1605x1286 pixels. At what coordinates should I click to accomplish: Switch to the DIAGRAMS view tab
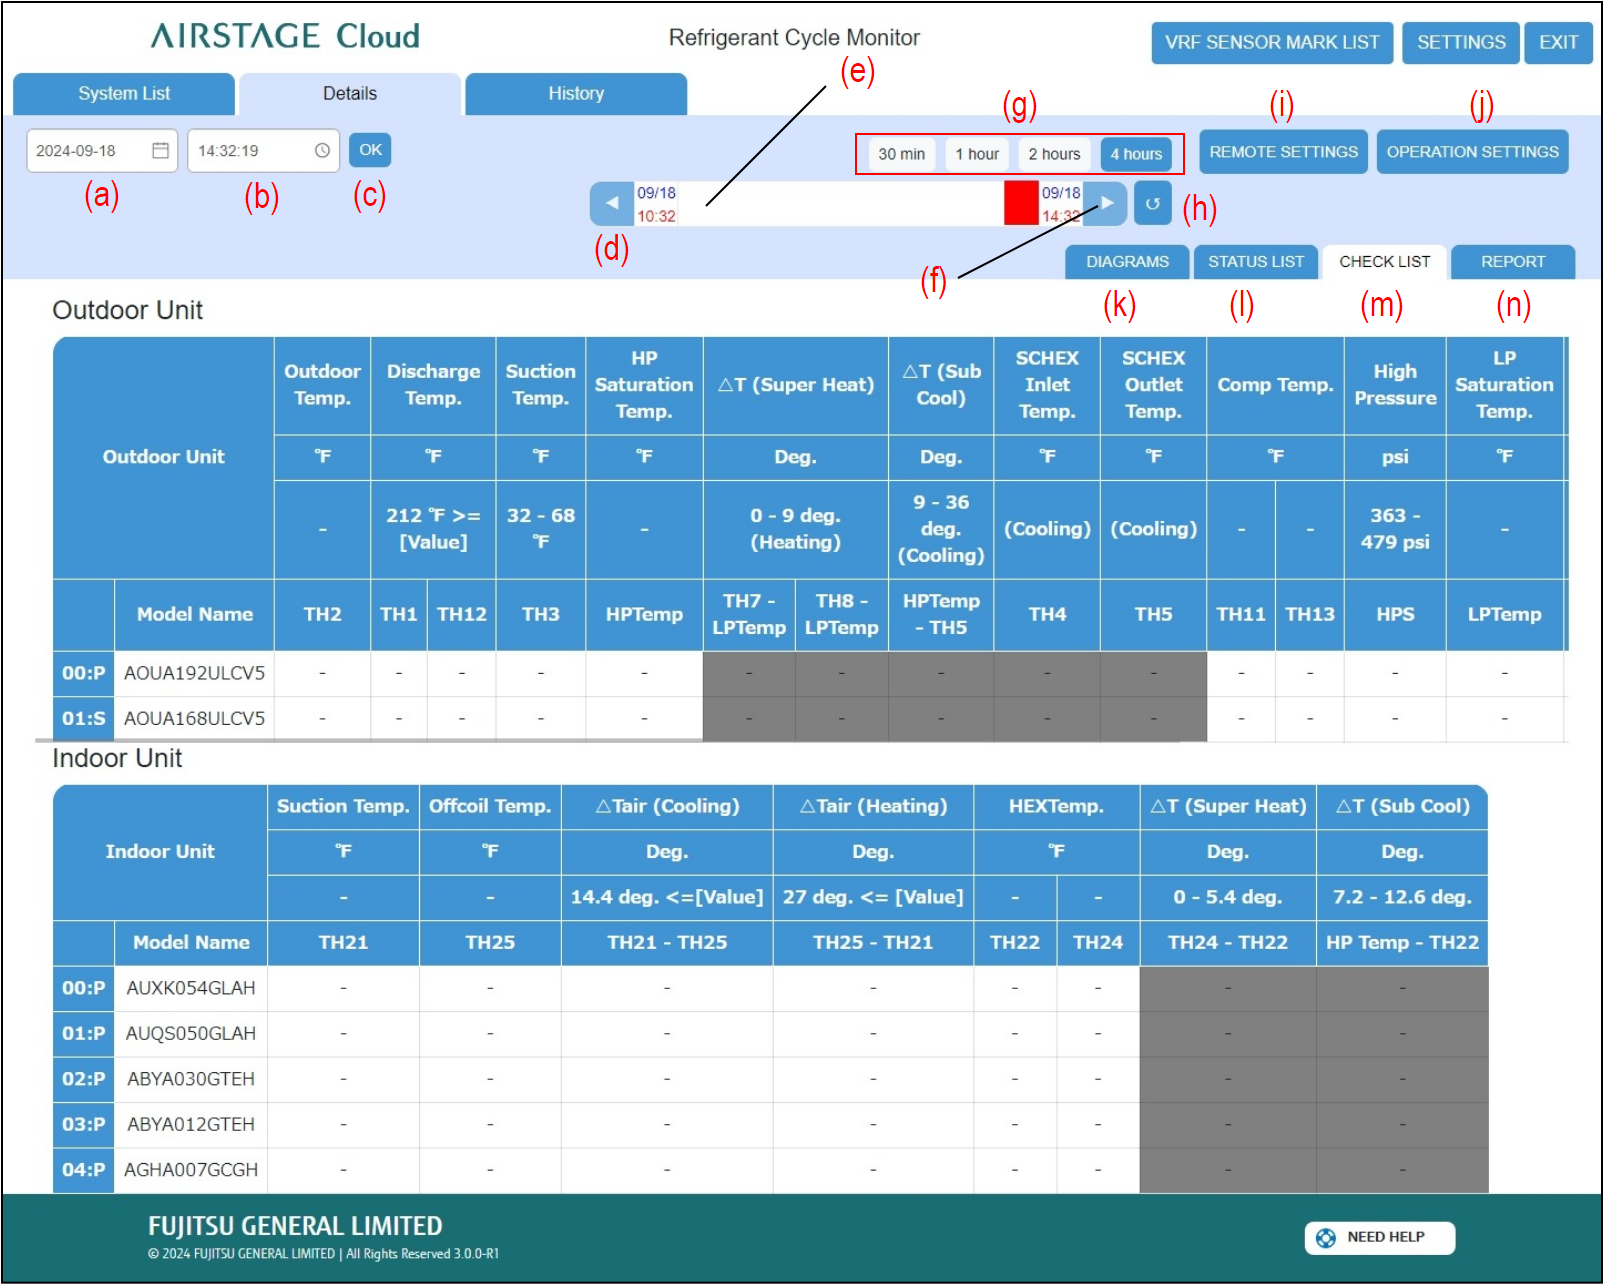point(1127,262)
